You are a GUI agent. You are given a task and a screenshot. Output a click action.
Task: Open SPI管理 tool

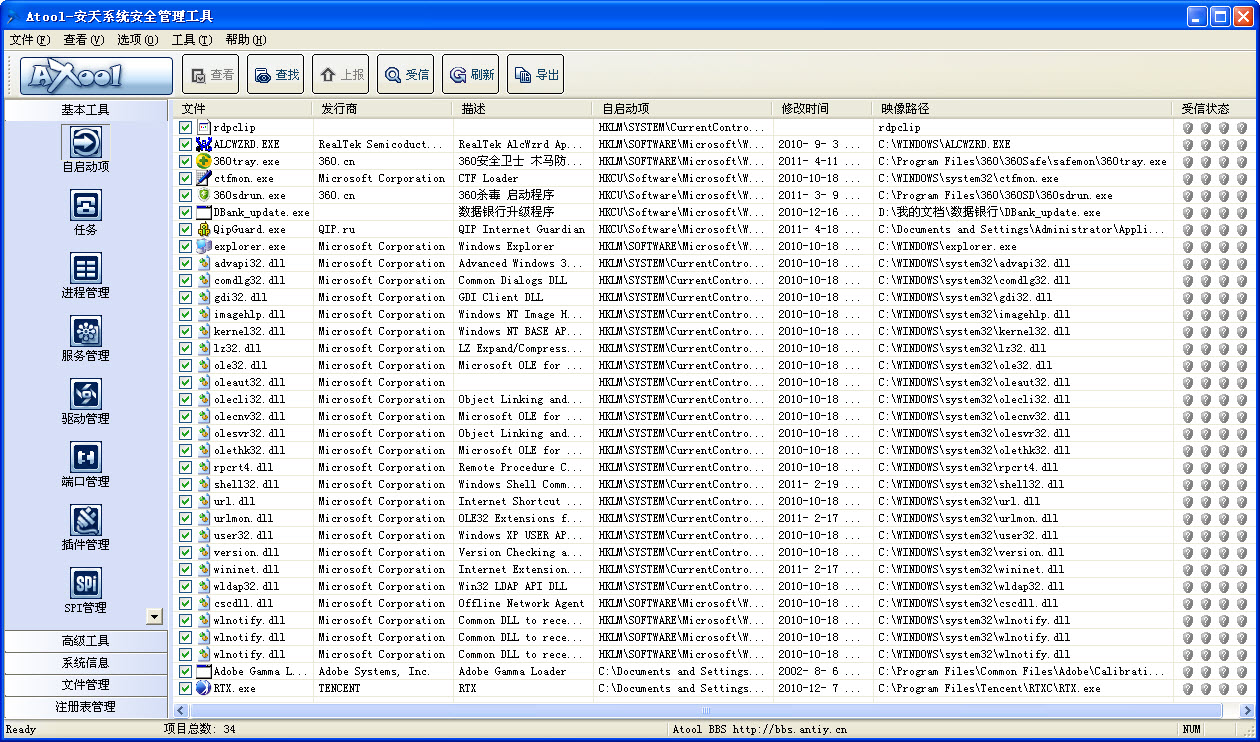(x=86, y=583)
